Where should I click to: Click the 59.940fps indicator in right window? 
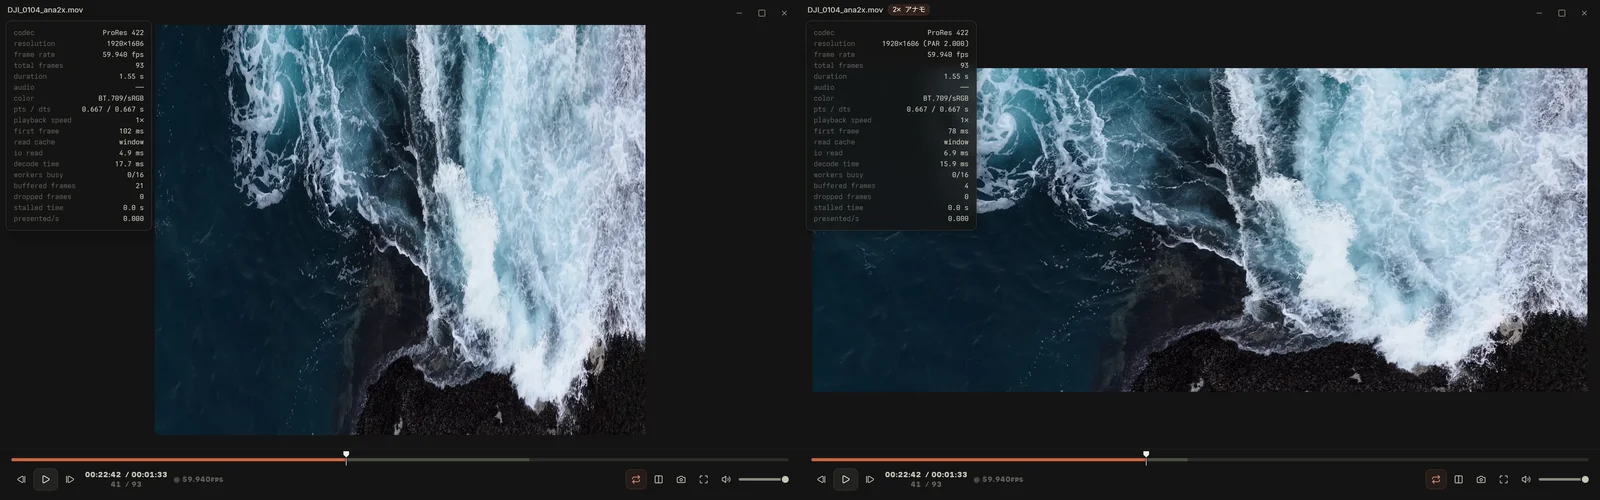click(999, 480)
